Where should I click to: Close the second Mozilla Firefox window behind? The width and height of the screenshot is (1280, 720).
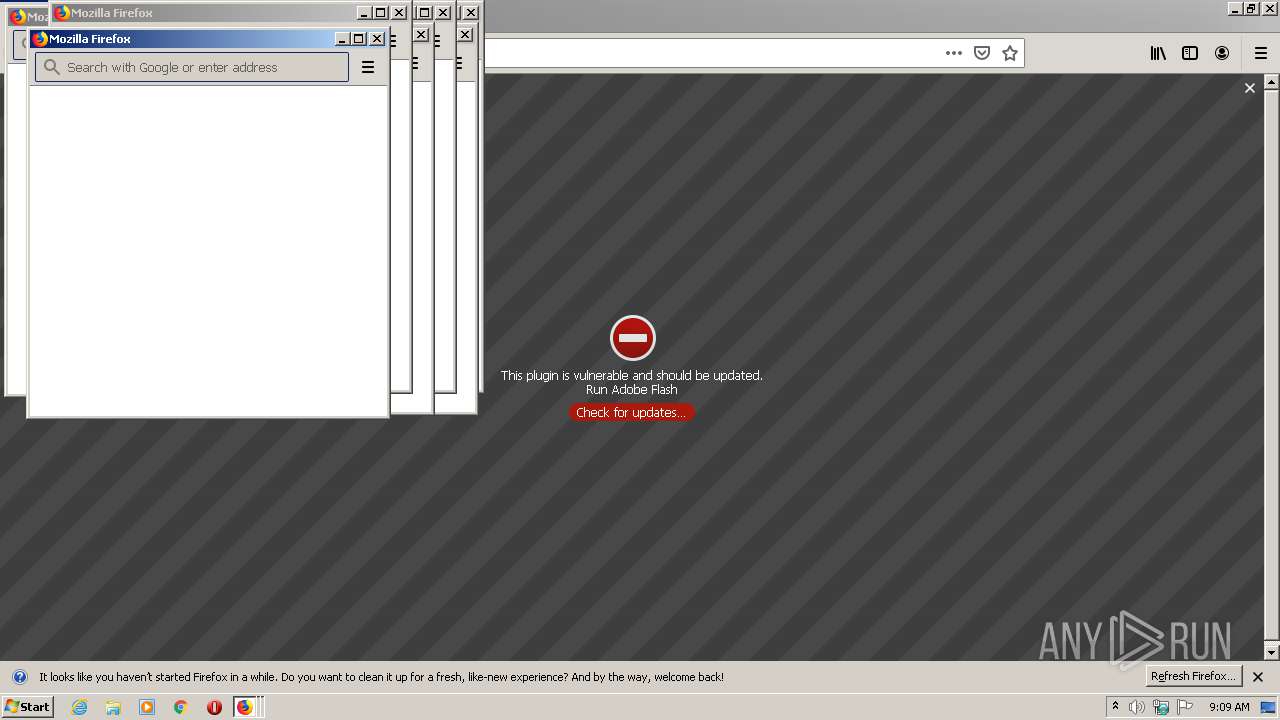click(x=399, y=13)
